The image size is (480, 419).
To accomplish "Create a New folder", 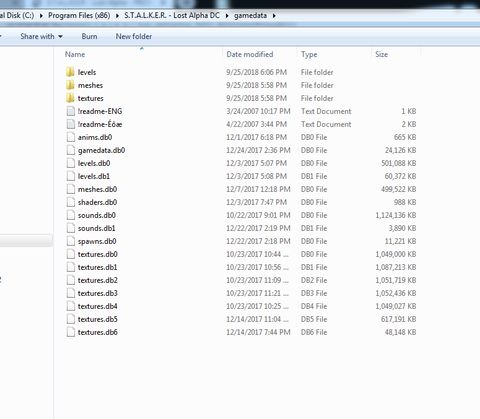I will (x=134, y=36).
